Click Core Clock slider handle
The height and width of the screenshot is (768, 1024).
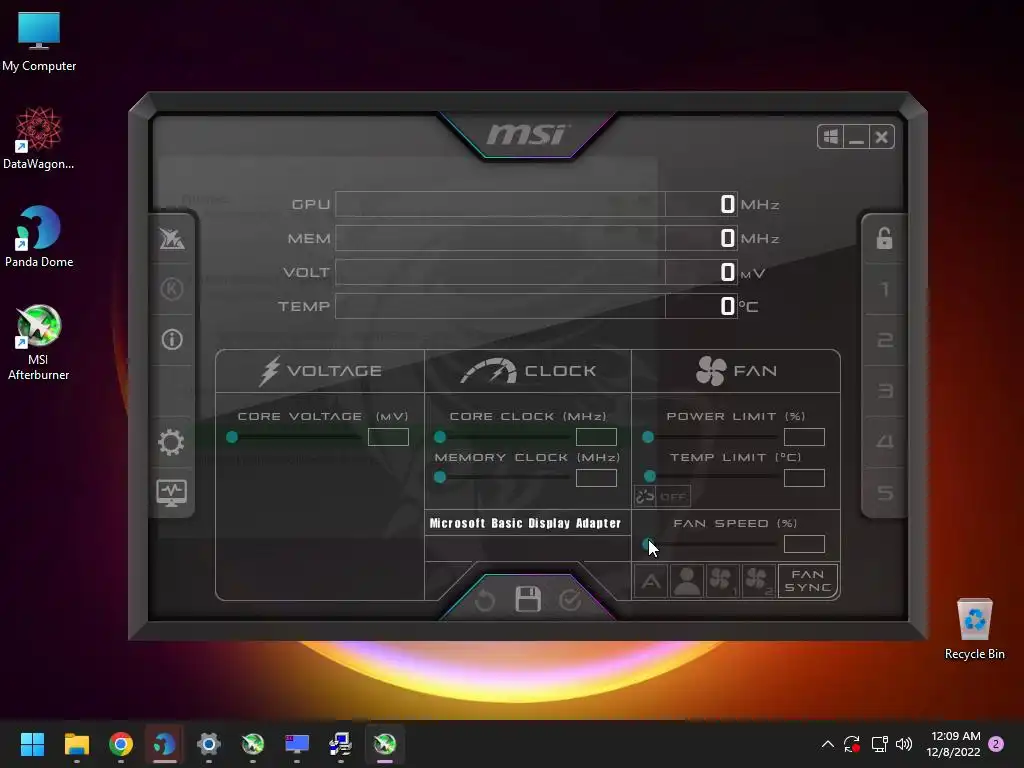[x=440, y=437]
